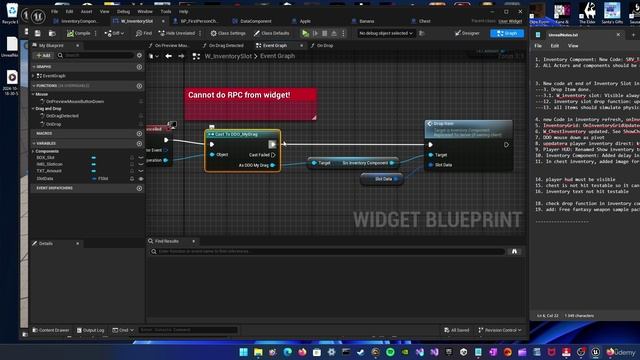Open the Tools menu

(x=166, y=12)
